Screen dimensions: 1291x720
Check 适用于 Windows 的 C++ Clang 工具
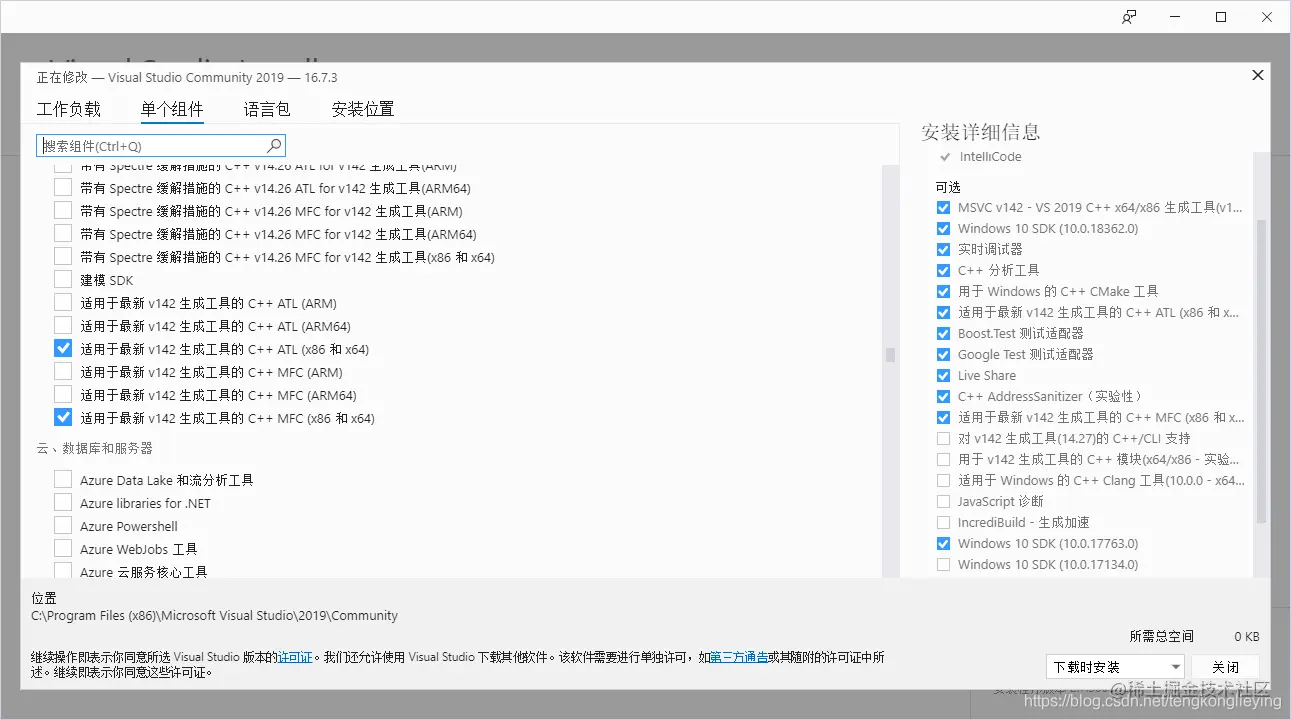[943, 480]
